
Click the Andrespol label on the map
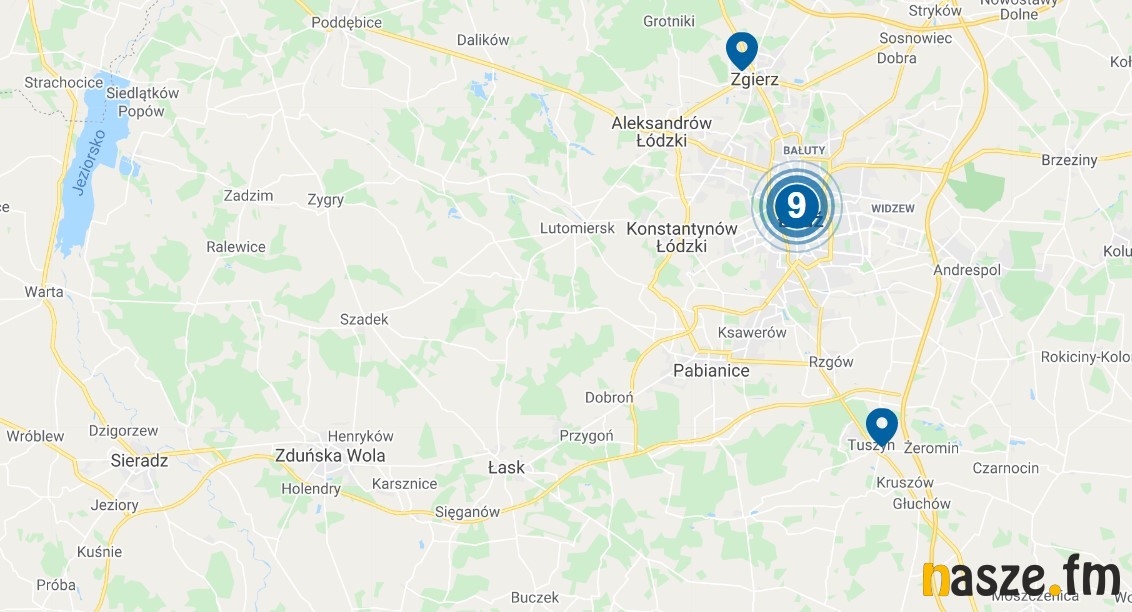pos(967,270)
